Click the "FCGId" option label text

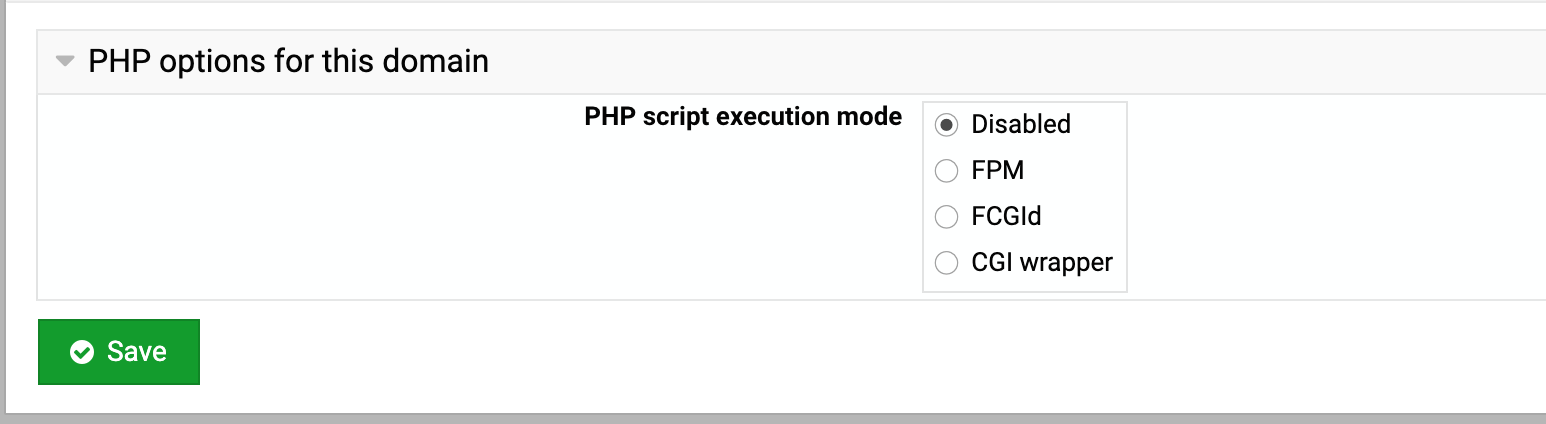coord(1007,216)
